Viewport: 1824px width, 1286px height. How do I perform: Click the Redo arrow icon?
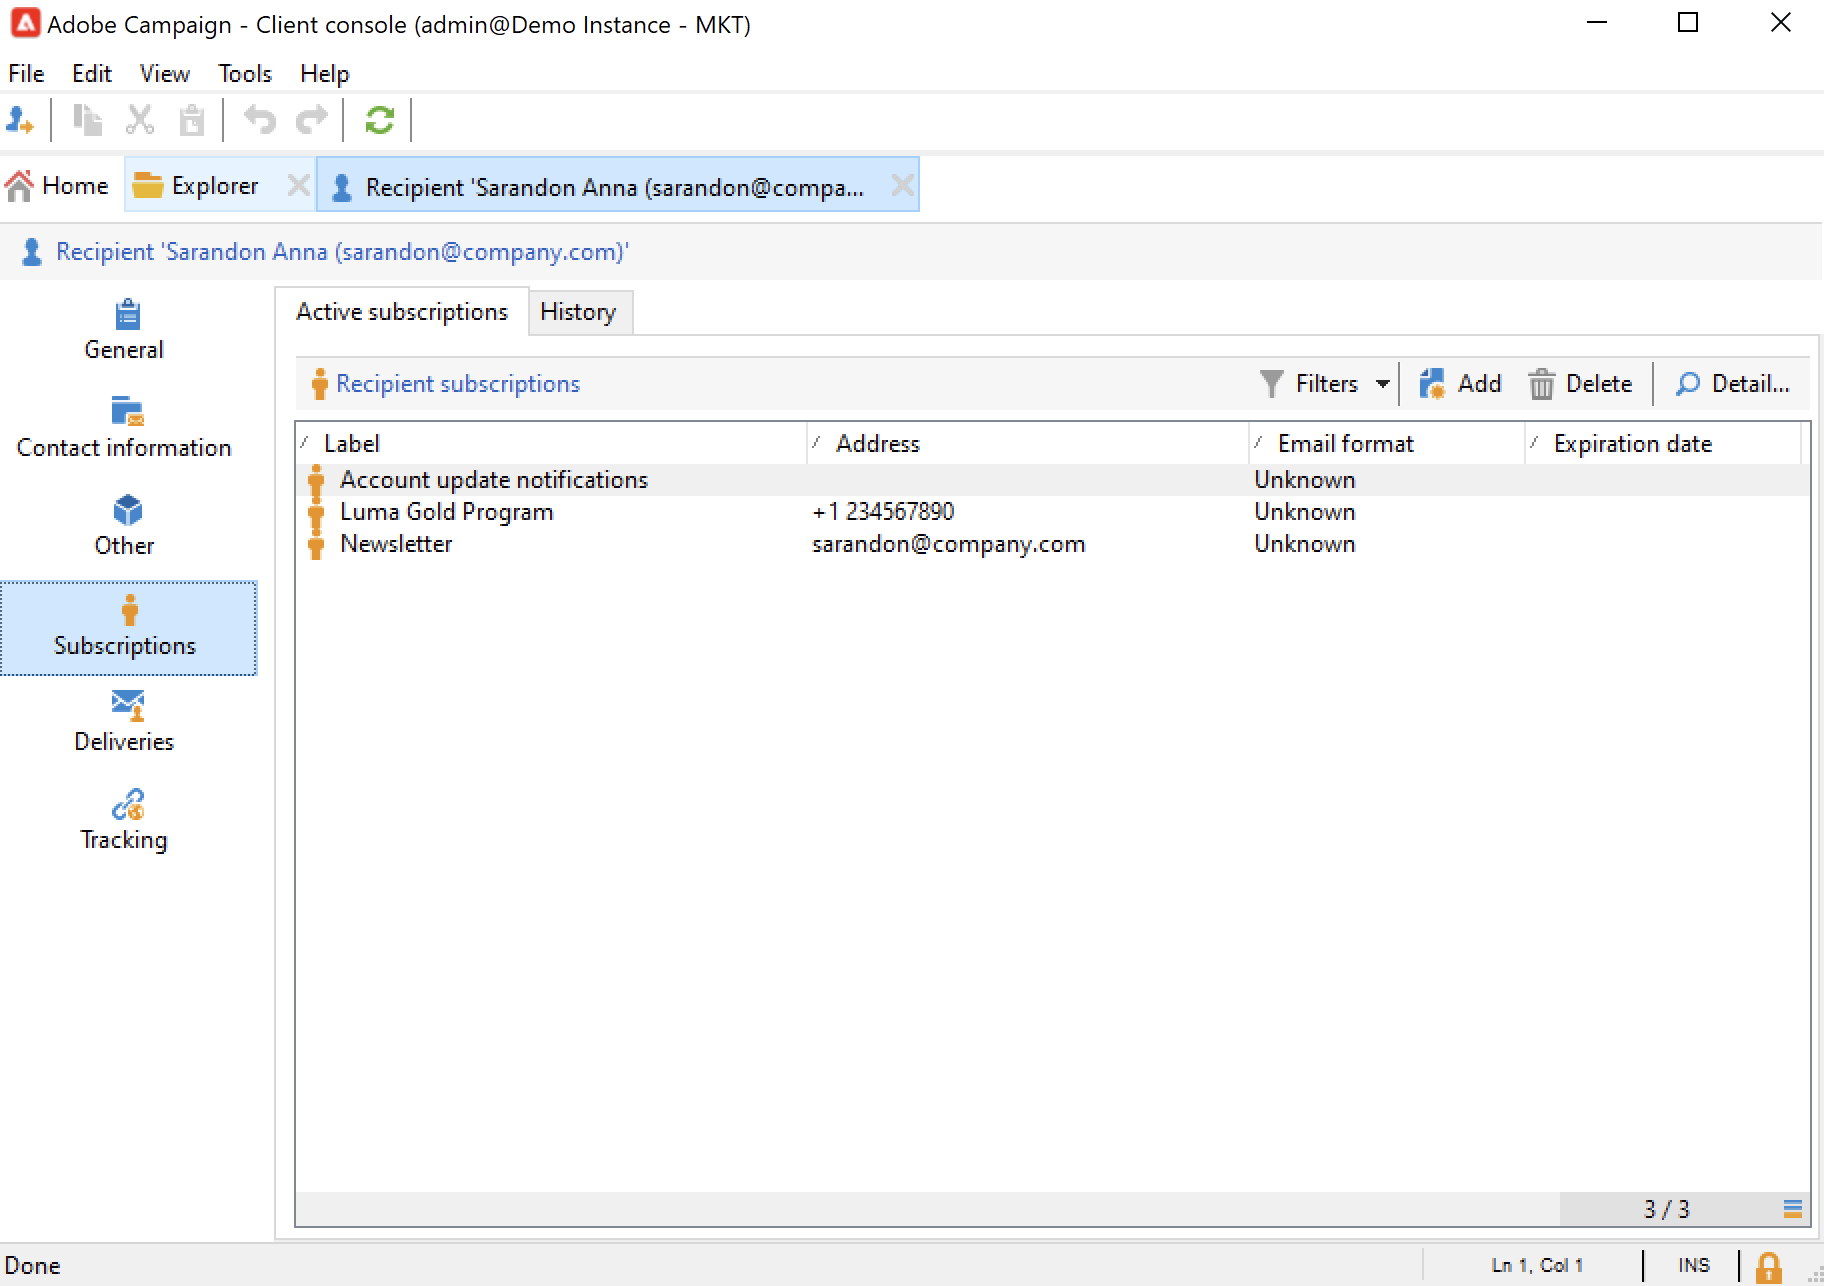(x=312, y=121)
